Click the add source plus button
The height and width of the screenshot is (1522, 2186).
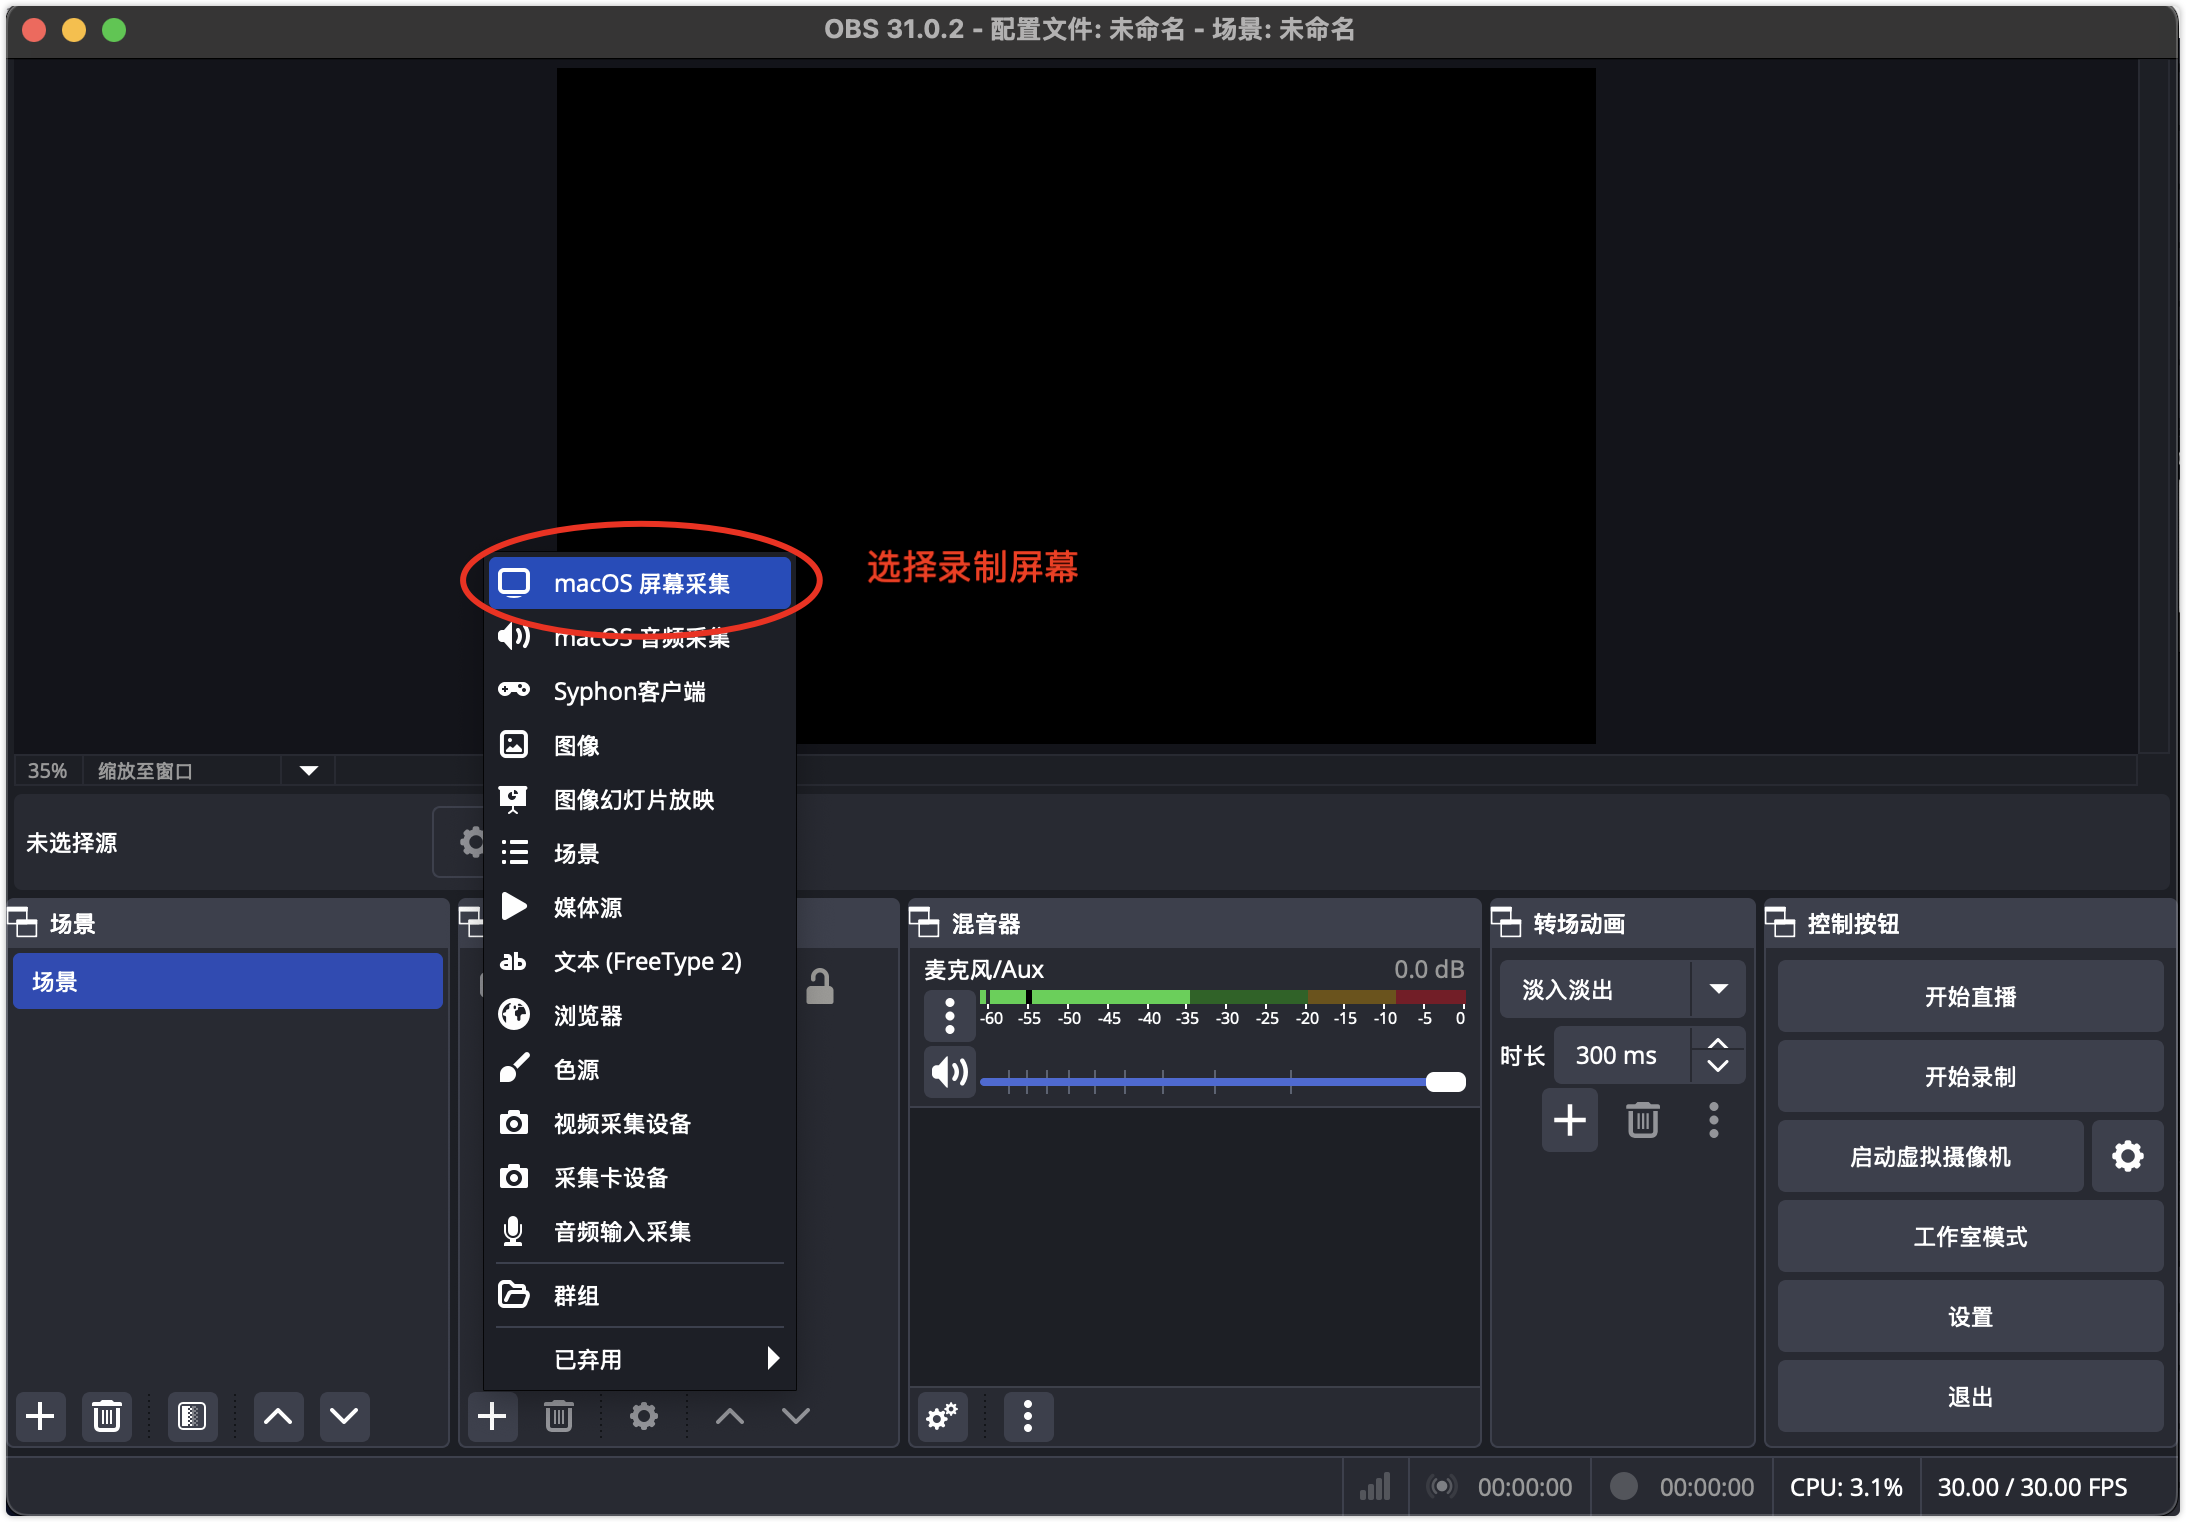(x=492, y=1416)
